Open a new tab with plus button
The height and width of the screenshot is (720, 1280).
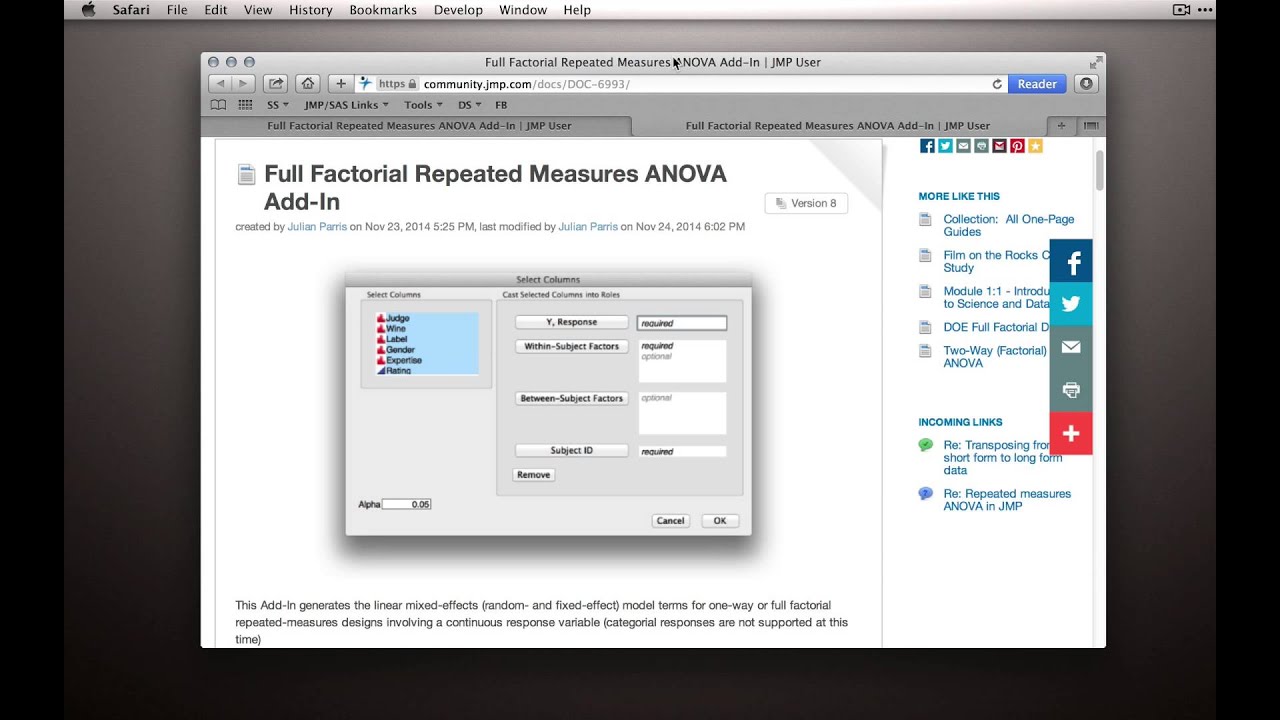coord(1062,126)
